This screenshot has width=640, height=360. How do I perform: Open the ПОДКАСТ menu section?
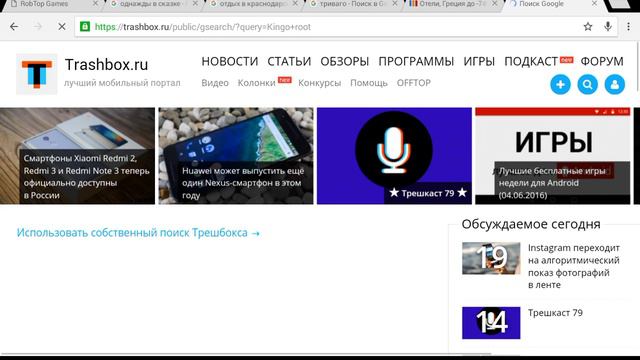(x=531, y=61)
